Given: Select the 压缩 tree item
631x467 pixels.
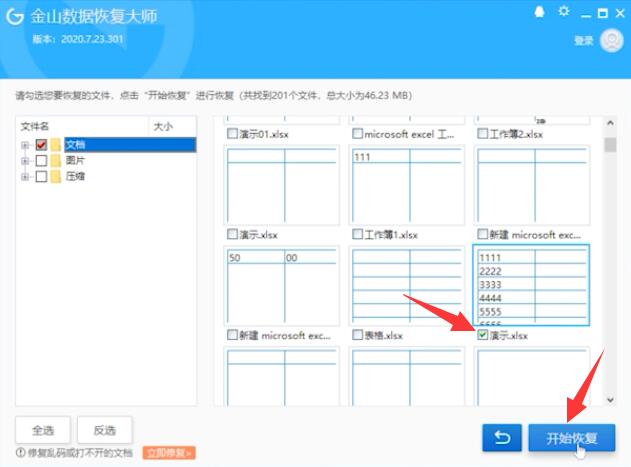Looking at the screenshot, I should (75, 176).
